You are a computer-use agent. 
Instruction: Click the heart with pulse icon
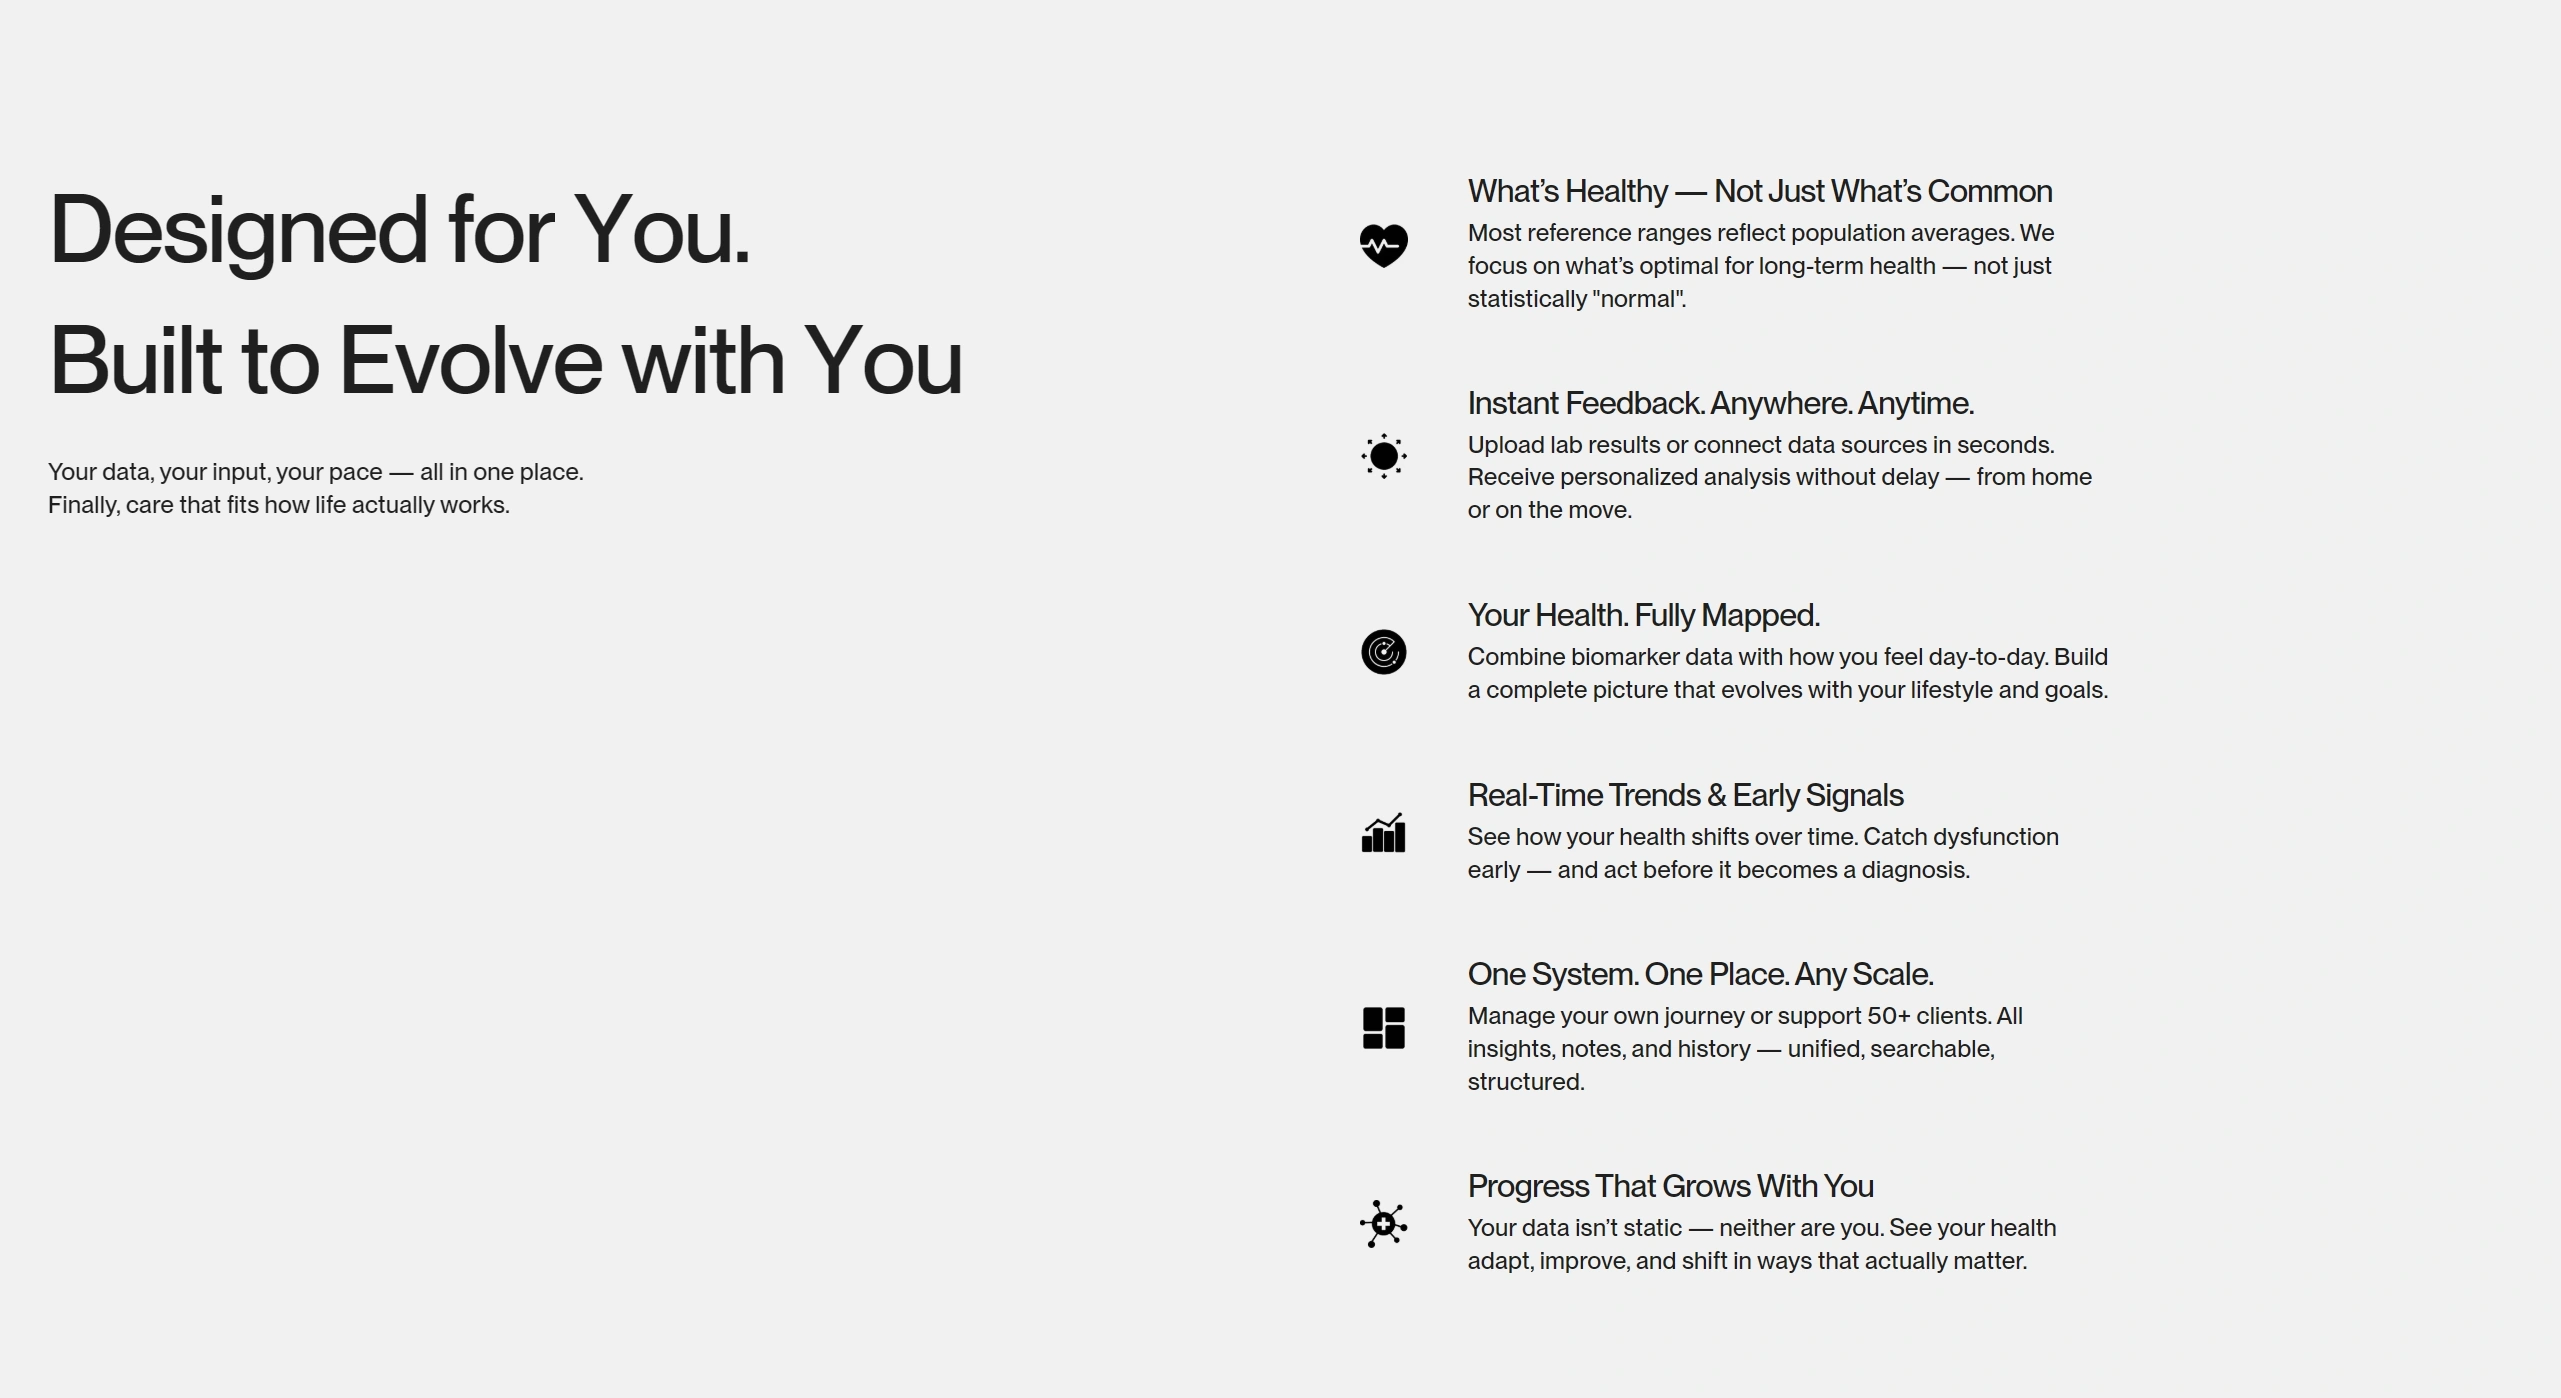(1383, 245)
